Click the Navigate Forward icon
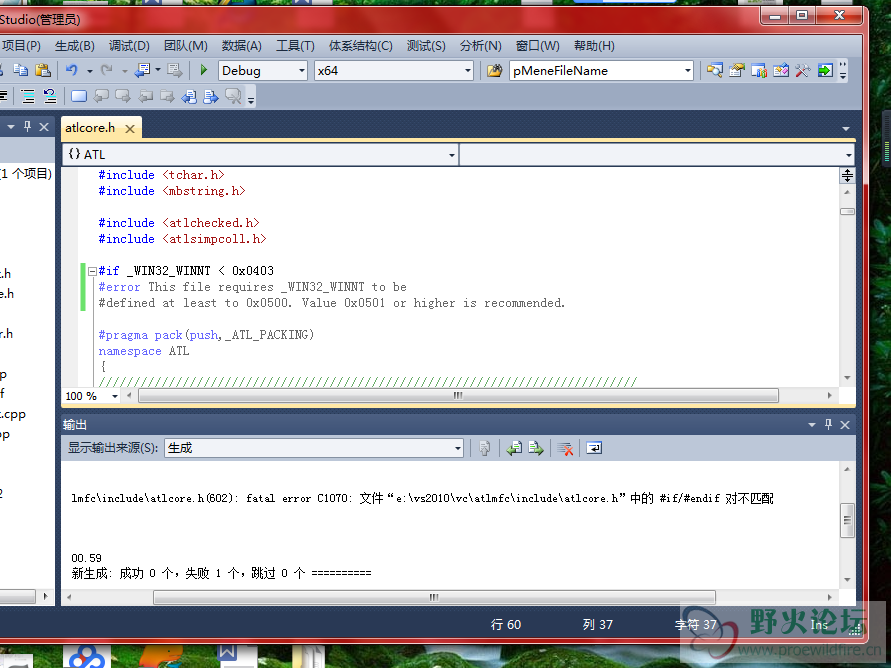 point(174,70)
